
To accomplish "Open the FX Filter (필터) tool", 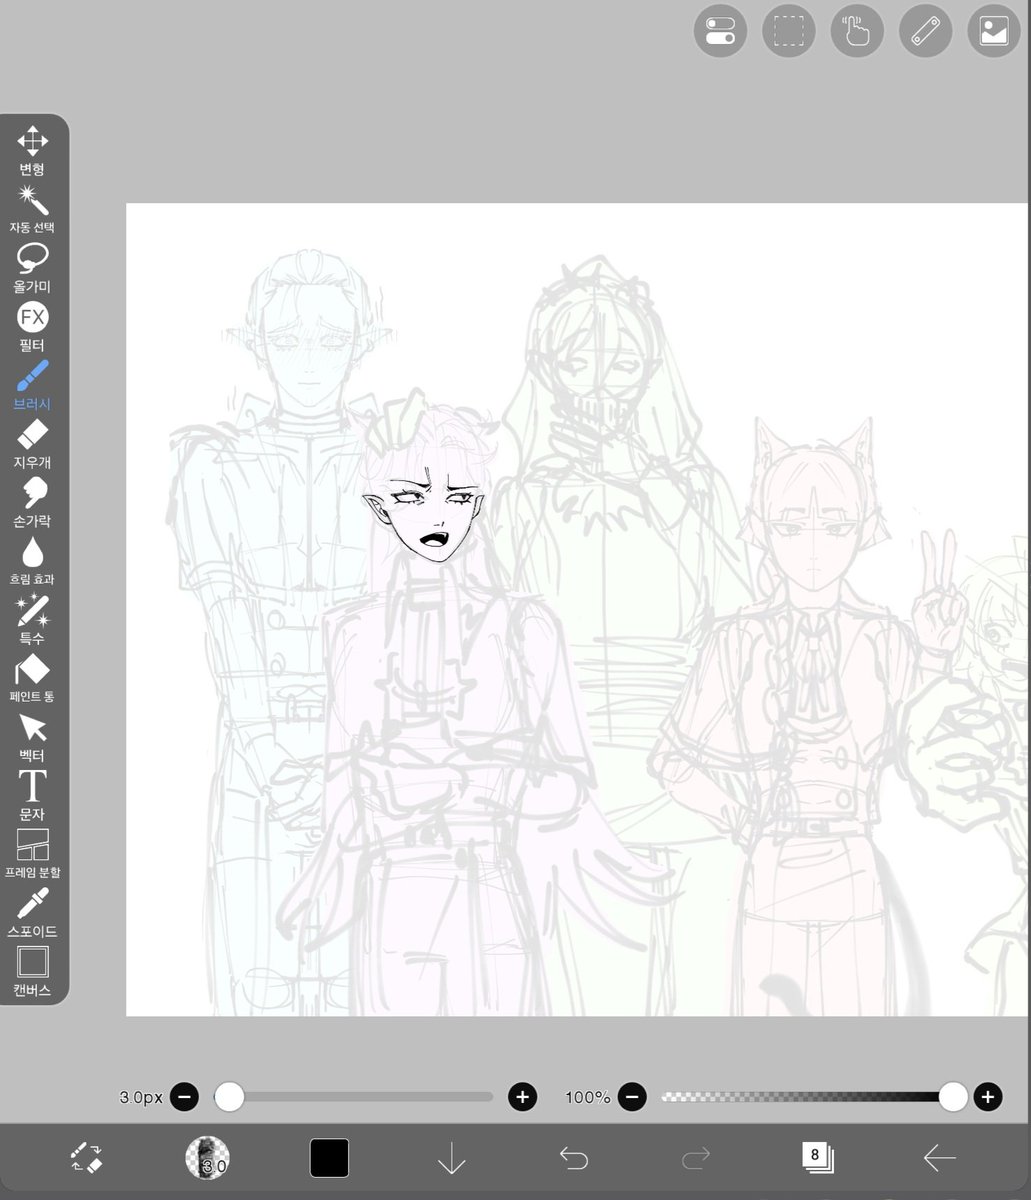I will 32,327.
